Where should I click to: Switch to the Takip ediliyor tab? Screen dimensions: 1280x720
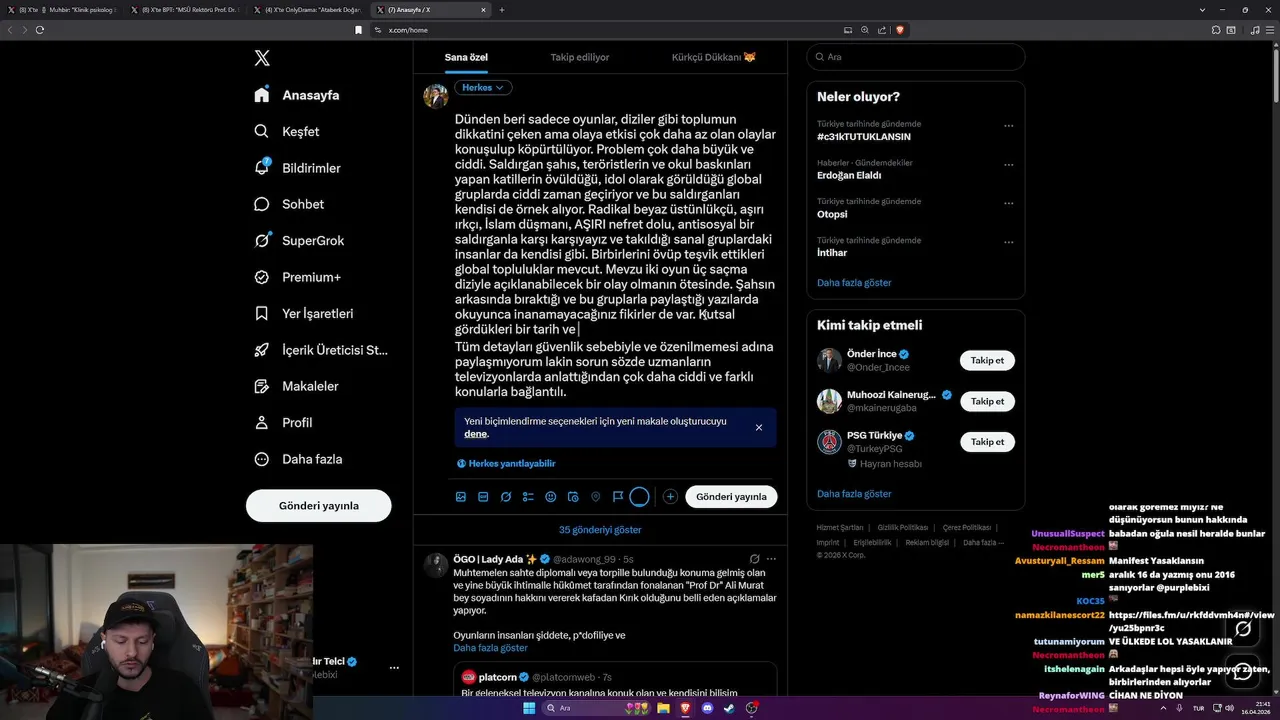pyautogui.click(x=579, y=57)
